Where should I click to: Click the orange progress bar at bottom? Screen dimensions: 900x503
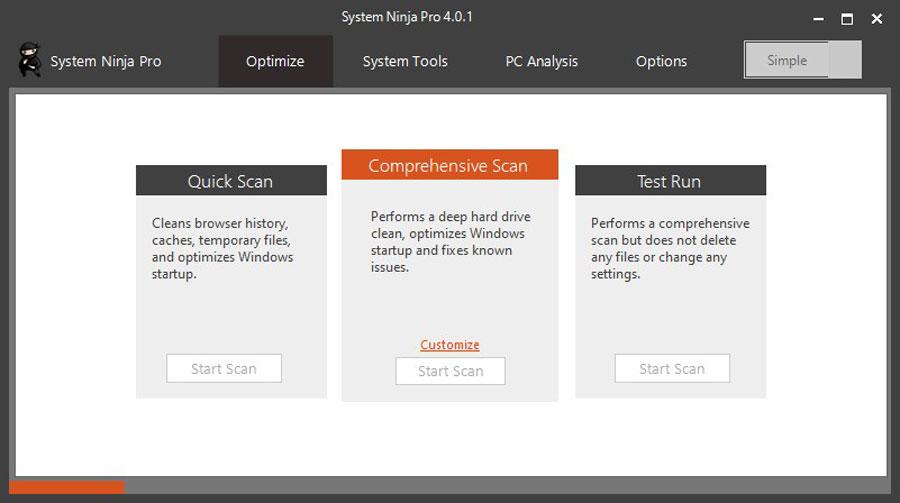coord(67,487)
